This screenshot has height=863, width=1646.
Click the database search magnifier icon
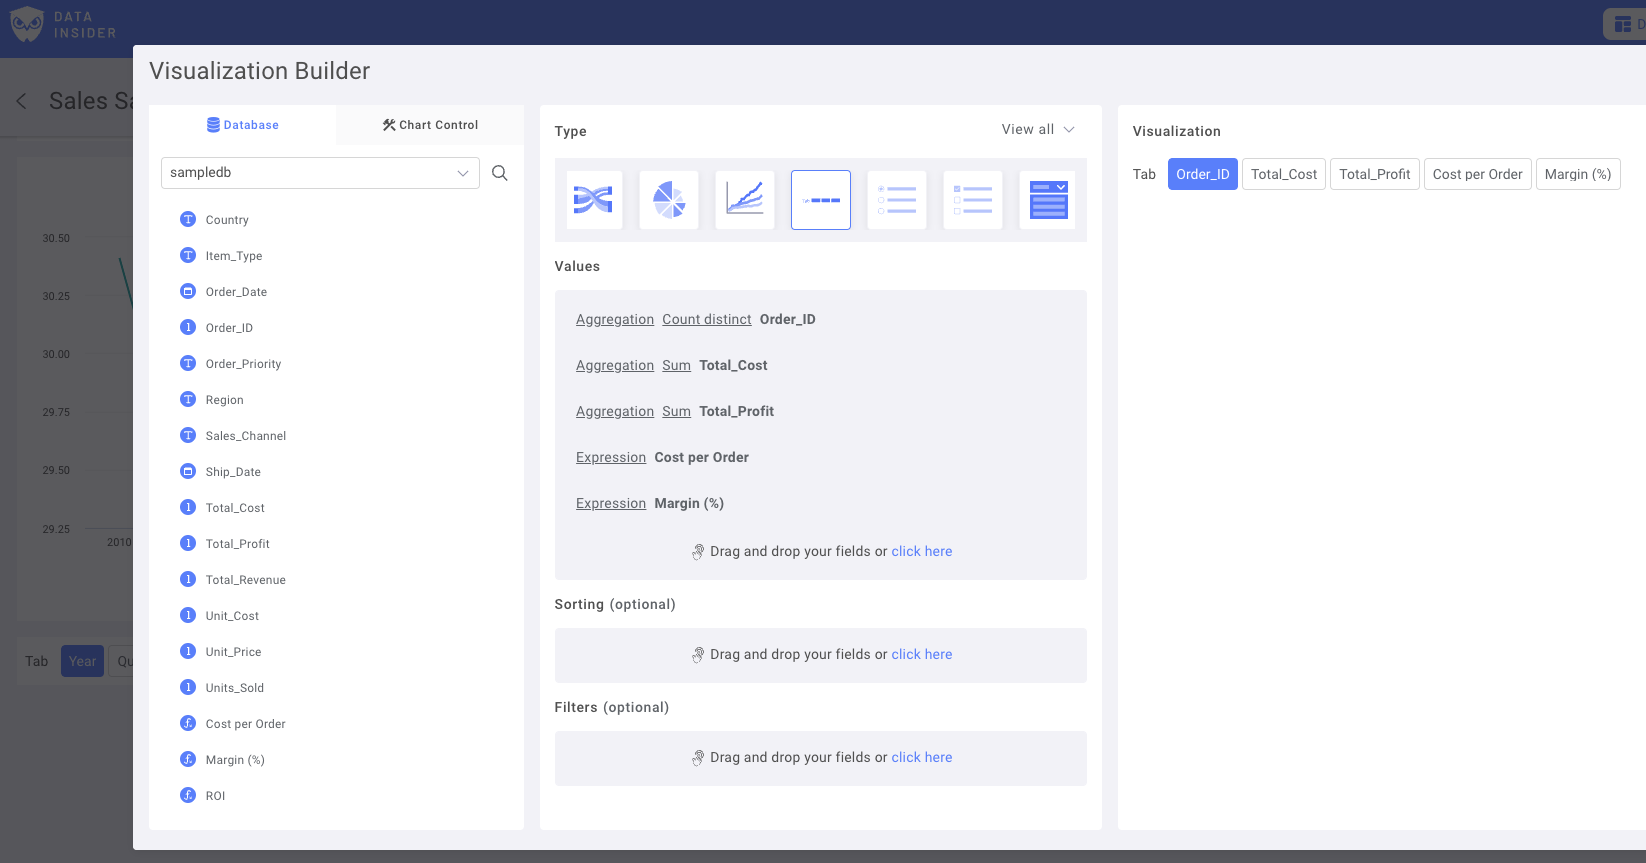point(500,173)
